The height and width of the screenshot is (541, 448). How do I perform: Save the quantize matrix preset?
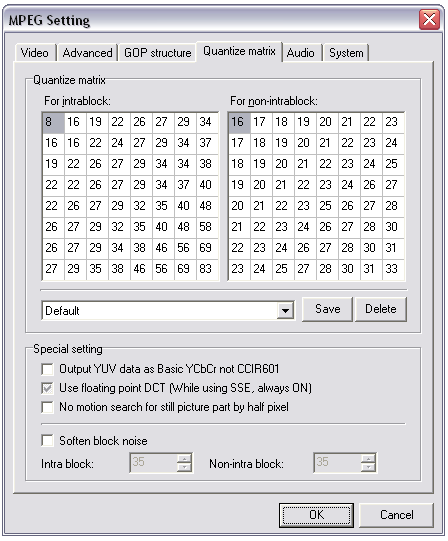(328, 309)
